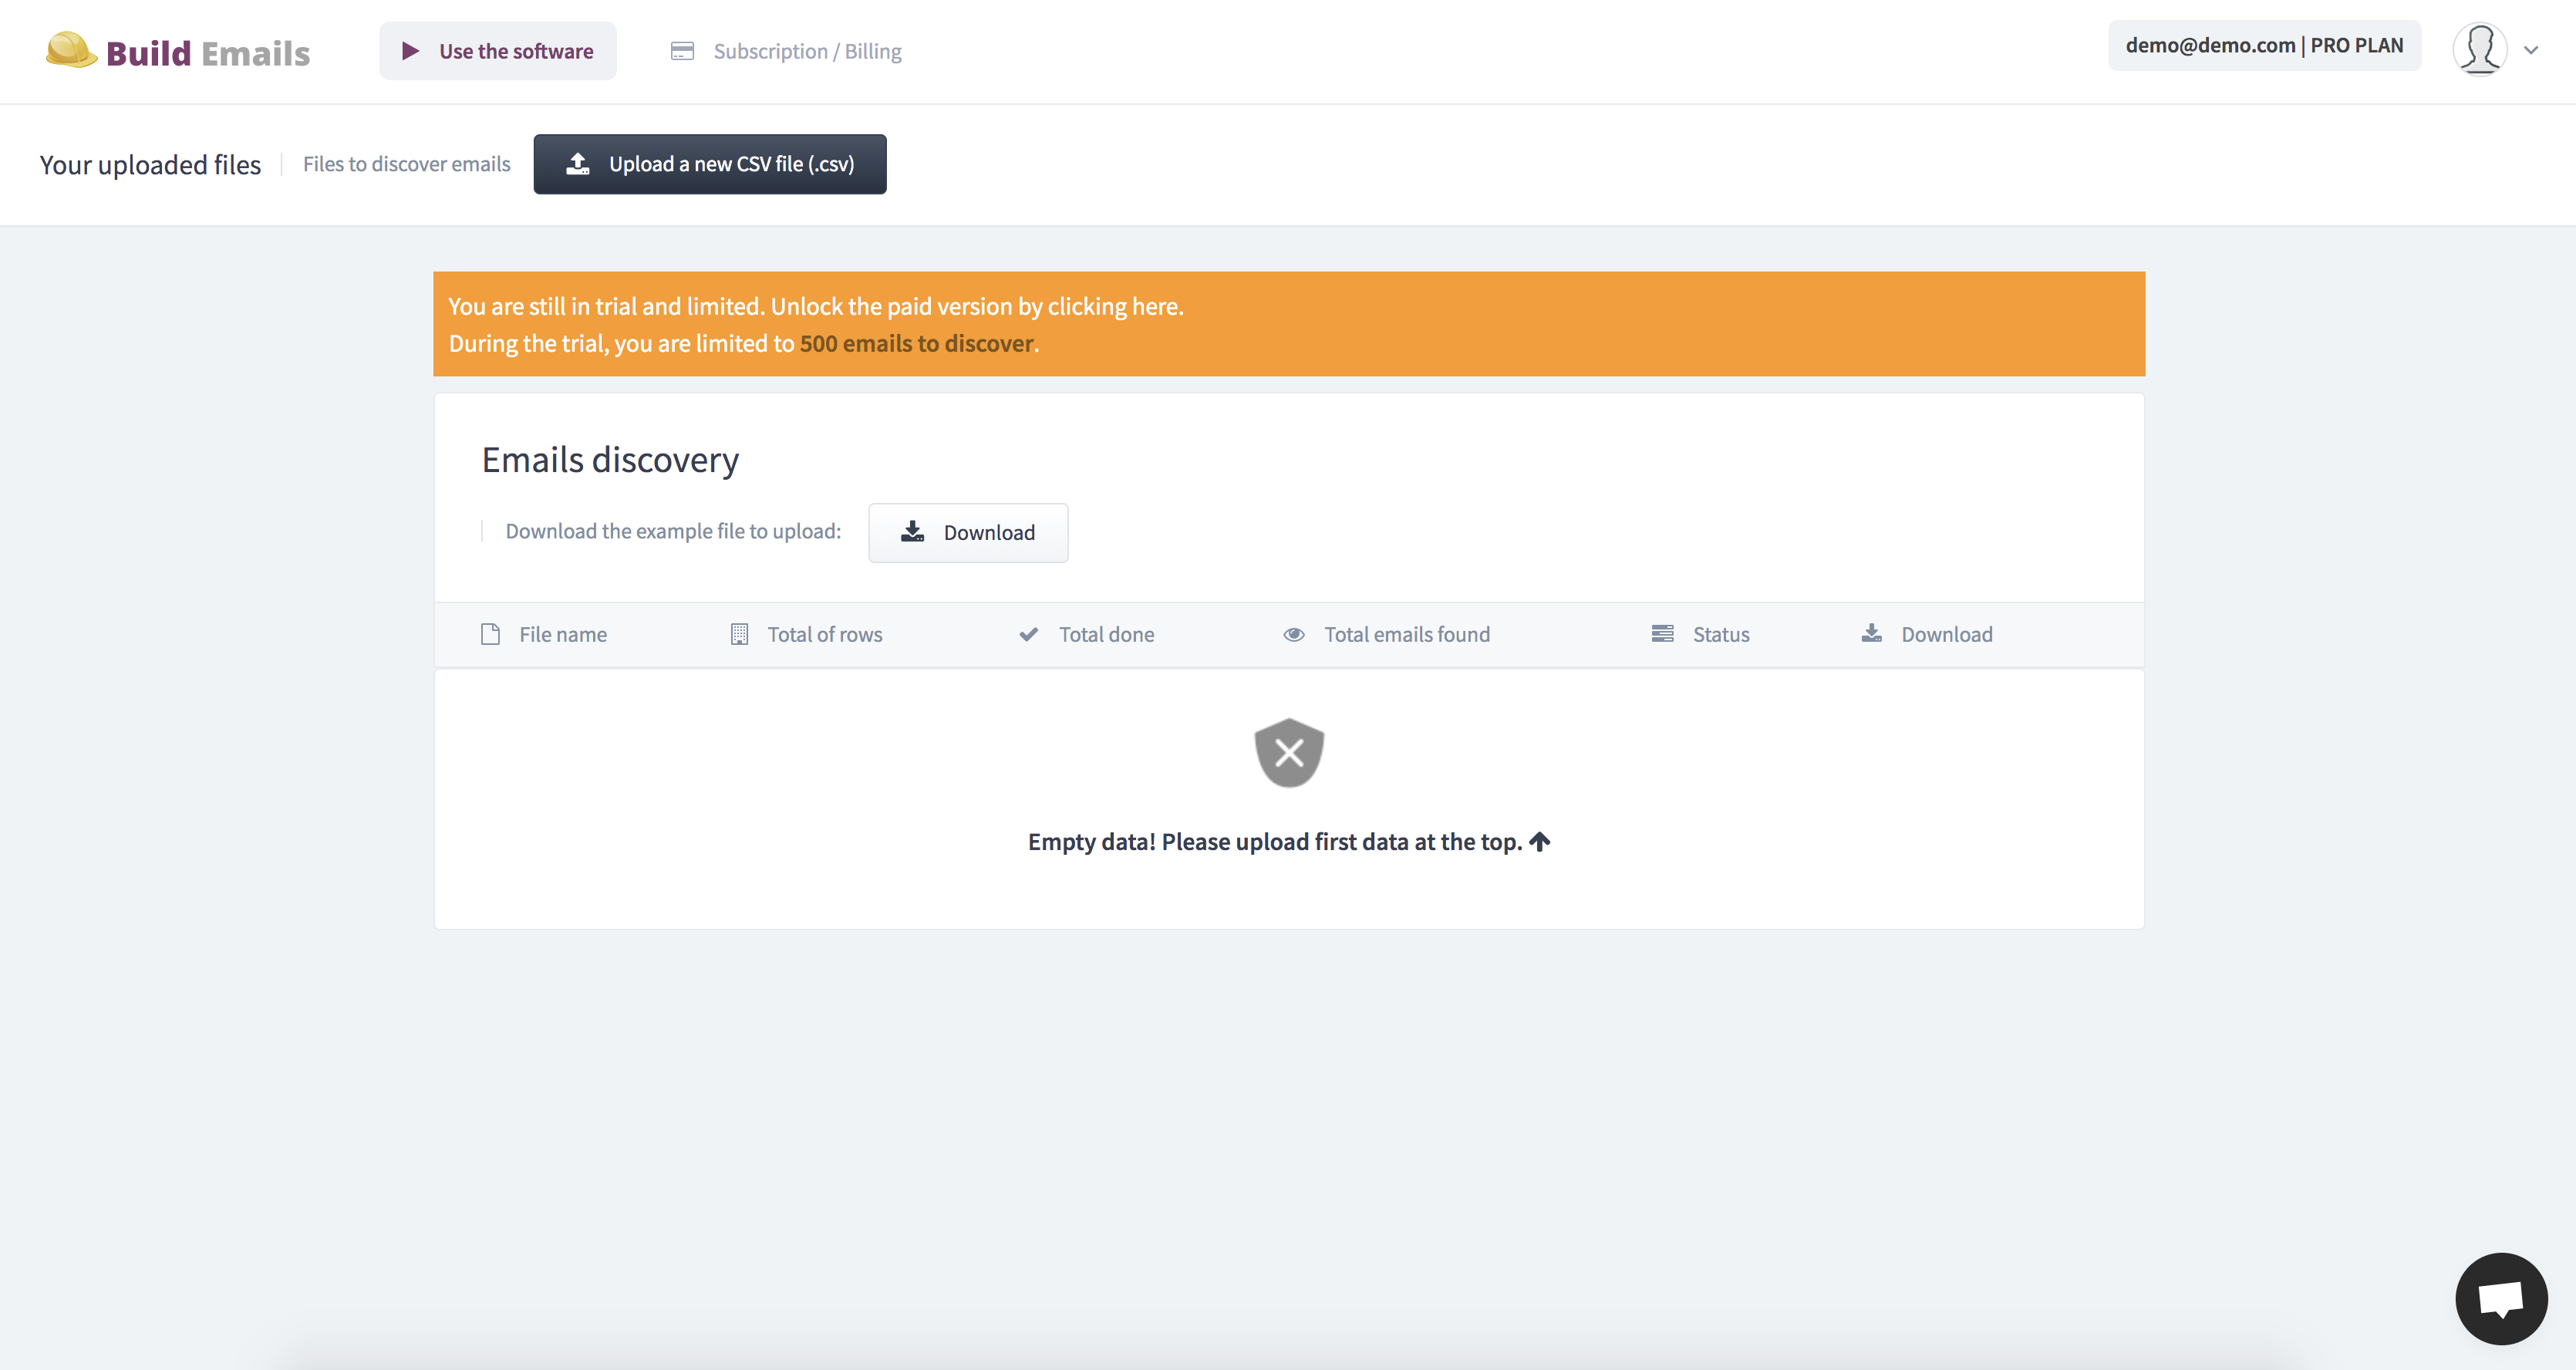Open the Use the software tab
2576x1370 pixels.
pyautogui.click(x=497, y=51)
